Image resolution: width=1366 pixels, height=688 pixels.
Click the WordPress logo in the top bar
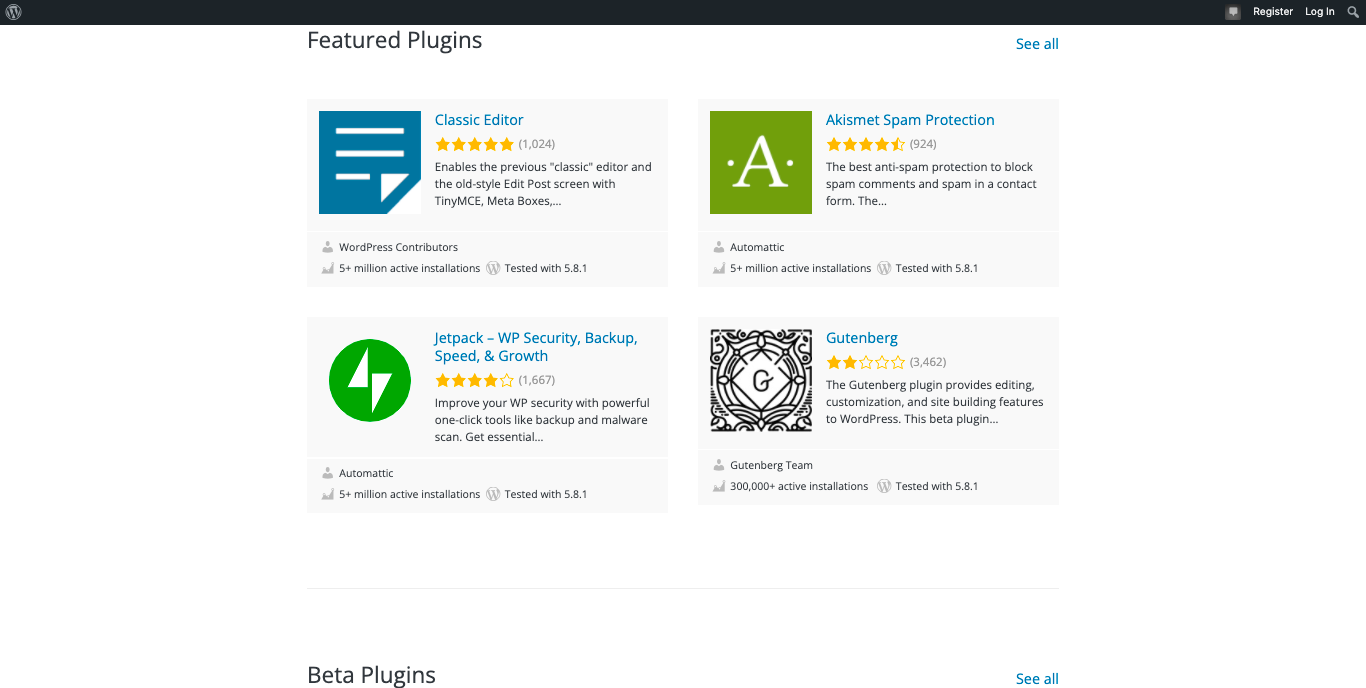[x=13, y=12]
